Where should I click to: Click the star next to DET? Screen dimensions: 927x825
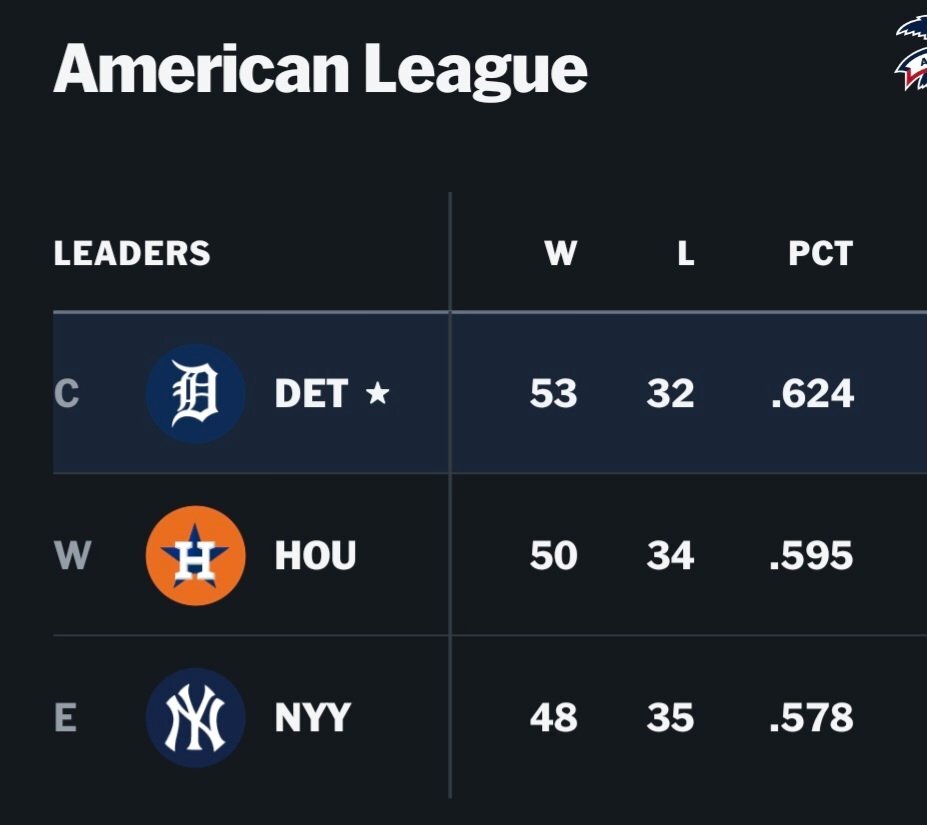[378, 393]
